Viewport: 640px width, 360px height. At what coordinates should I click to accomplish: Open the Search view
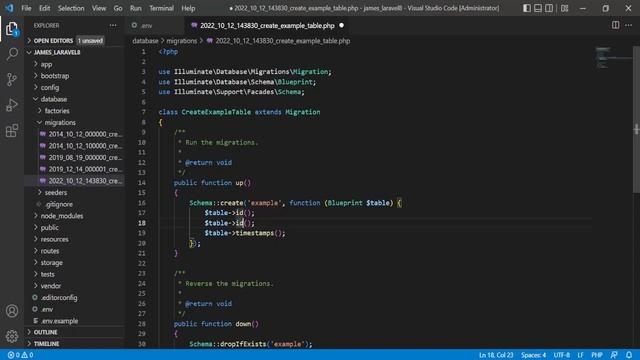click(x=12, y=54)
